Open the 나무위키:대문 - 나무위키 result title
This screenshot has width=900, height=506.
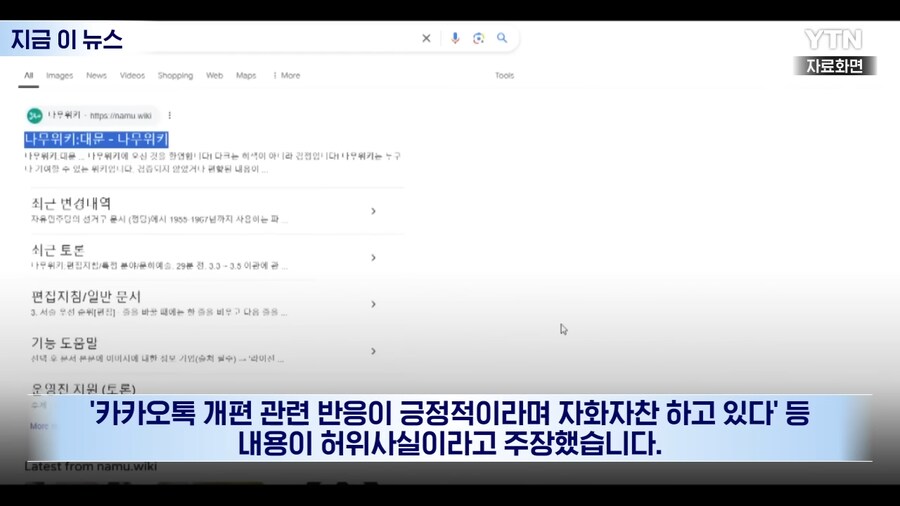click(x=96, y=139)
